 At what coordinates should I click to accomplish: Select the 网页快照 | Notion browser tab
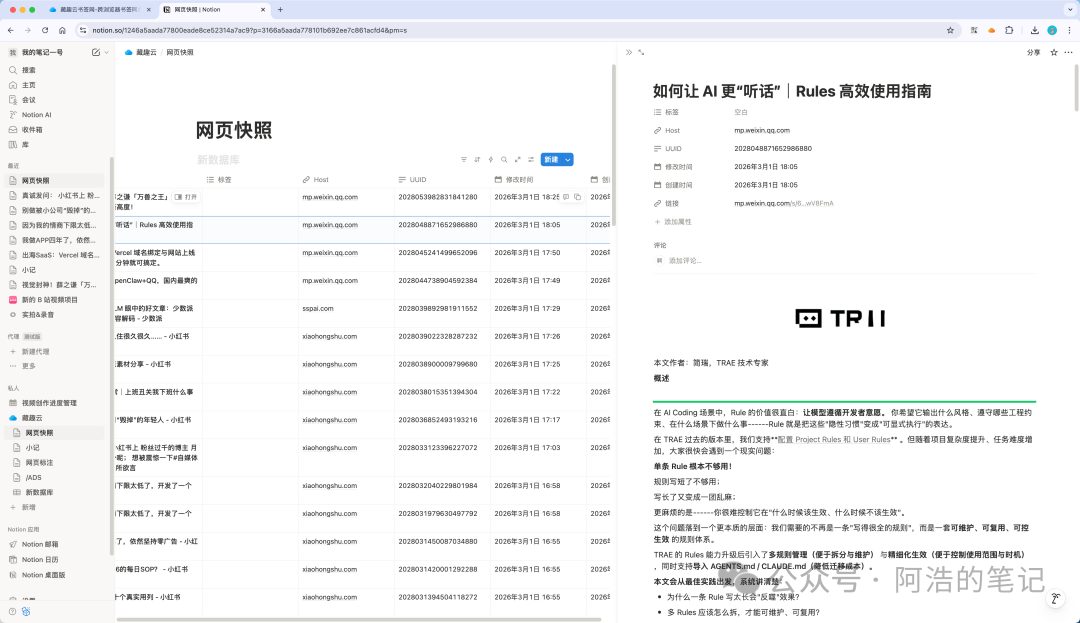point(214,10)
